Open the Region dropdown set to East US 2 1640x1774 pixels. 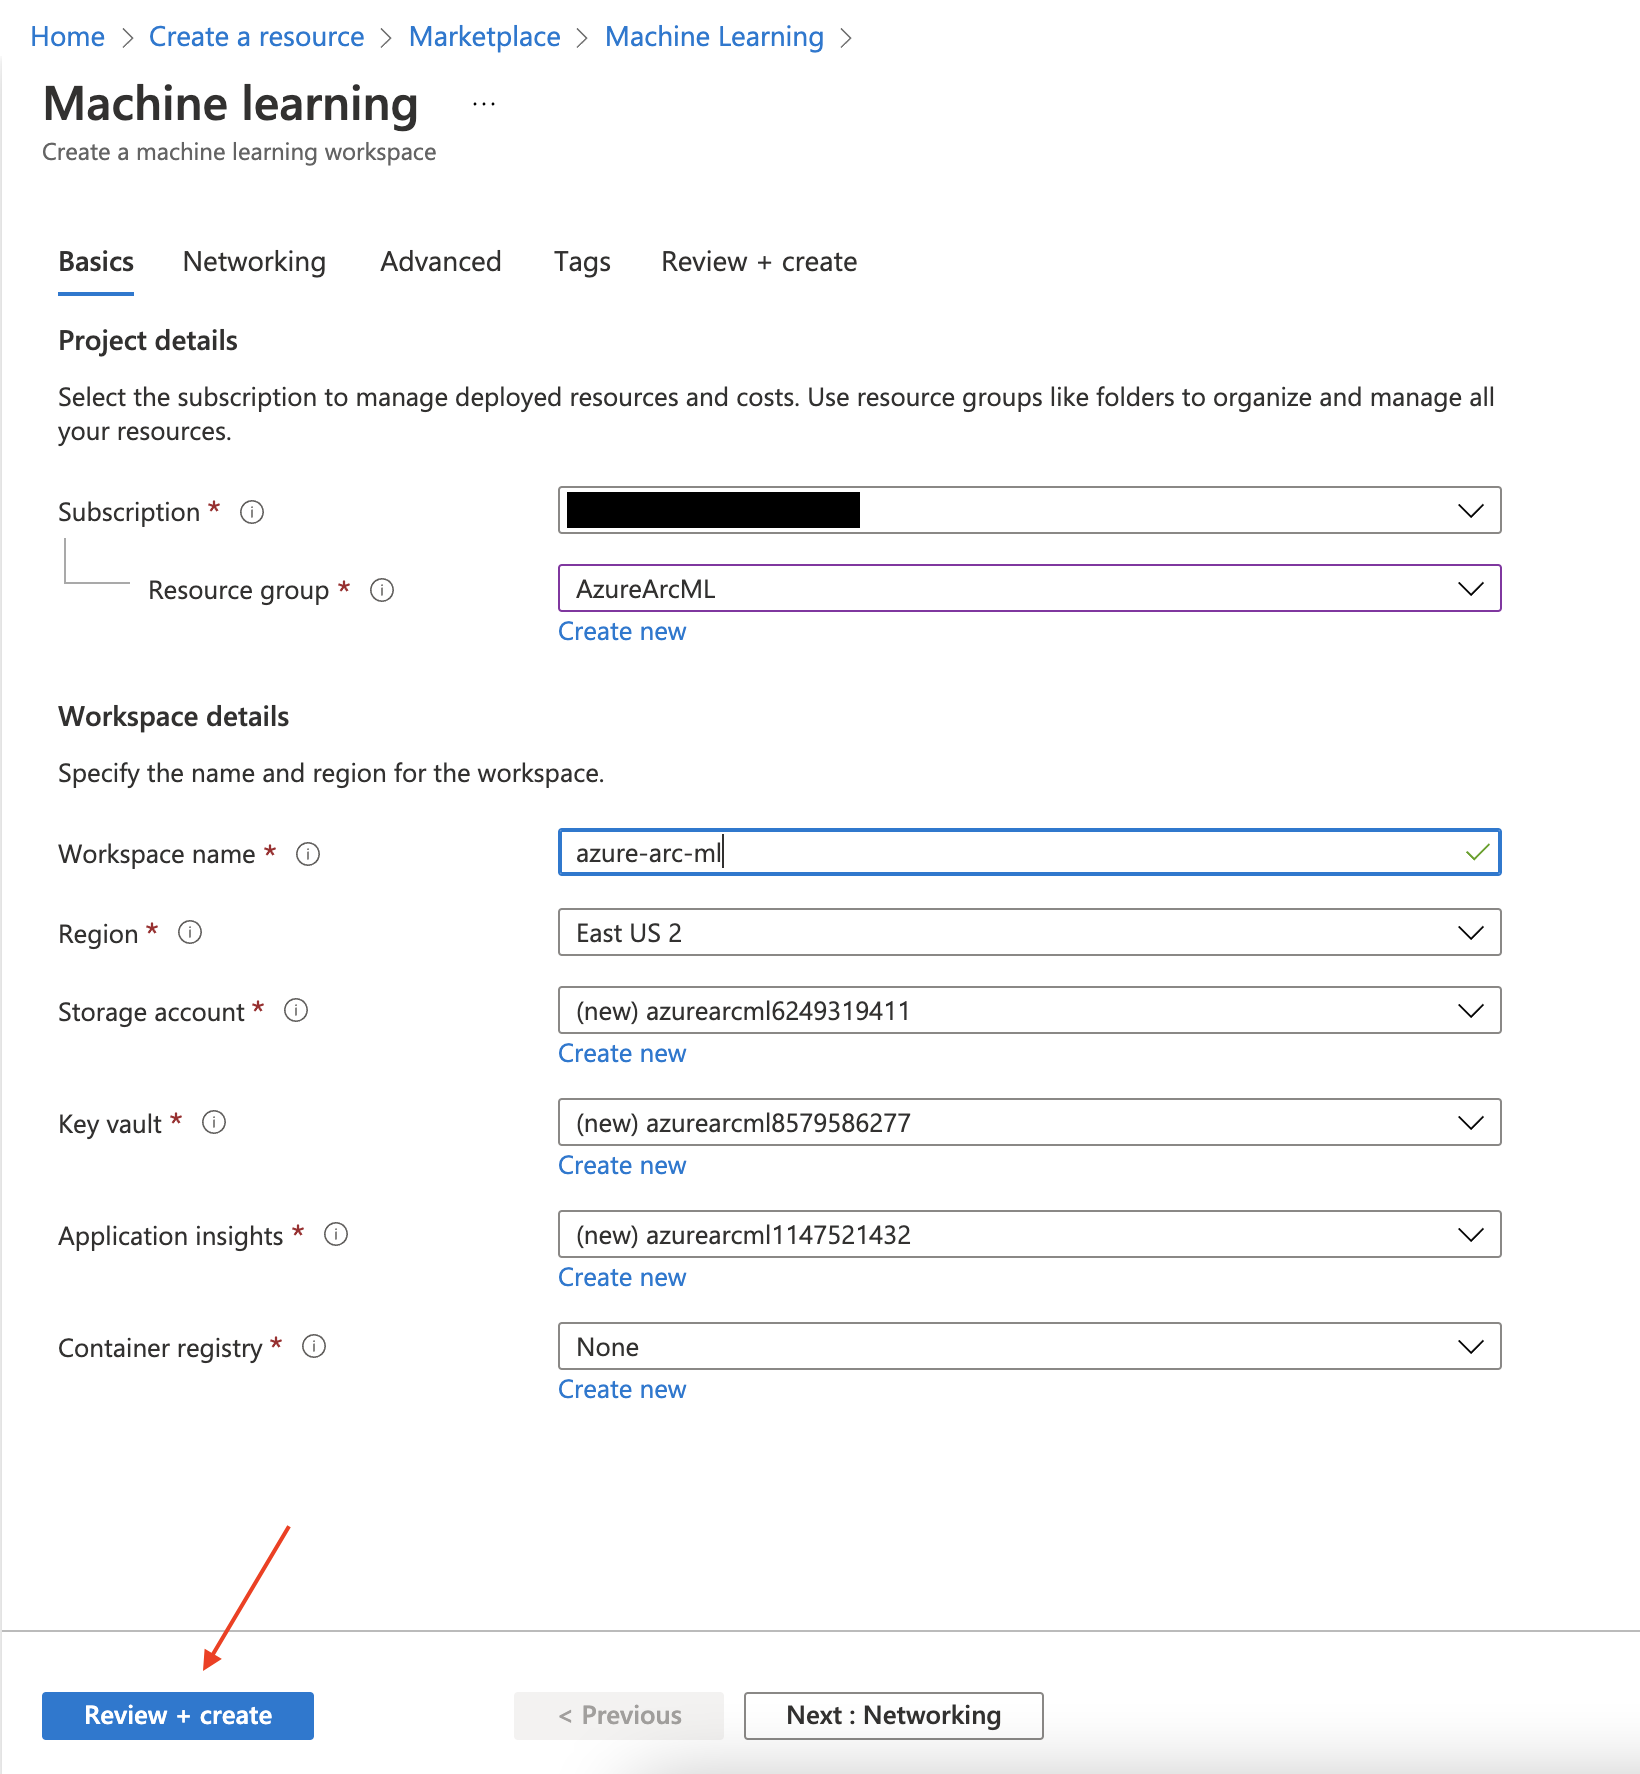click(x=1029, y=932)
